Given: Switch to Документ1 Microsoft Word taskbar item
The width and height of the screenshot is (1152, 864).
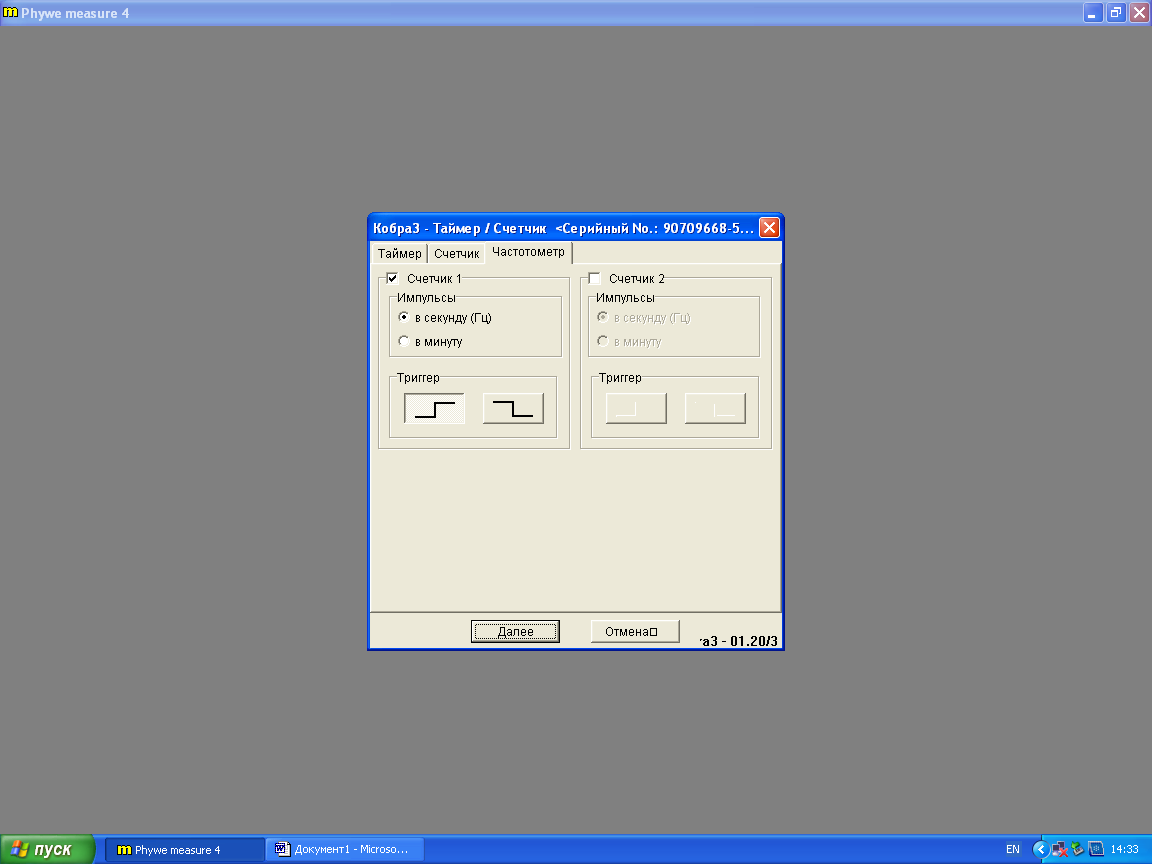Looking at the screenshot, I should pos(345,850).
